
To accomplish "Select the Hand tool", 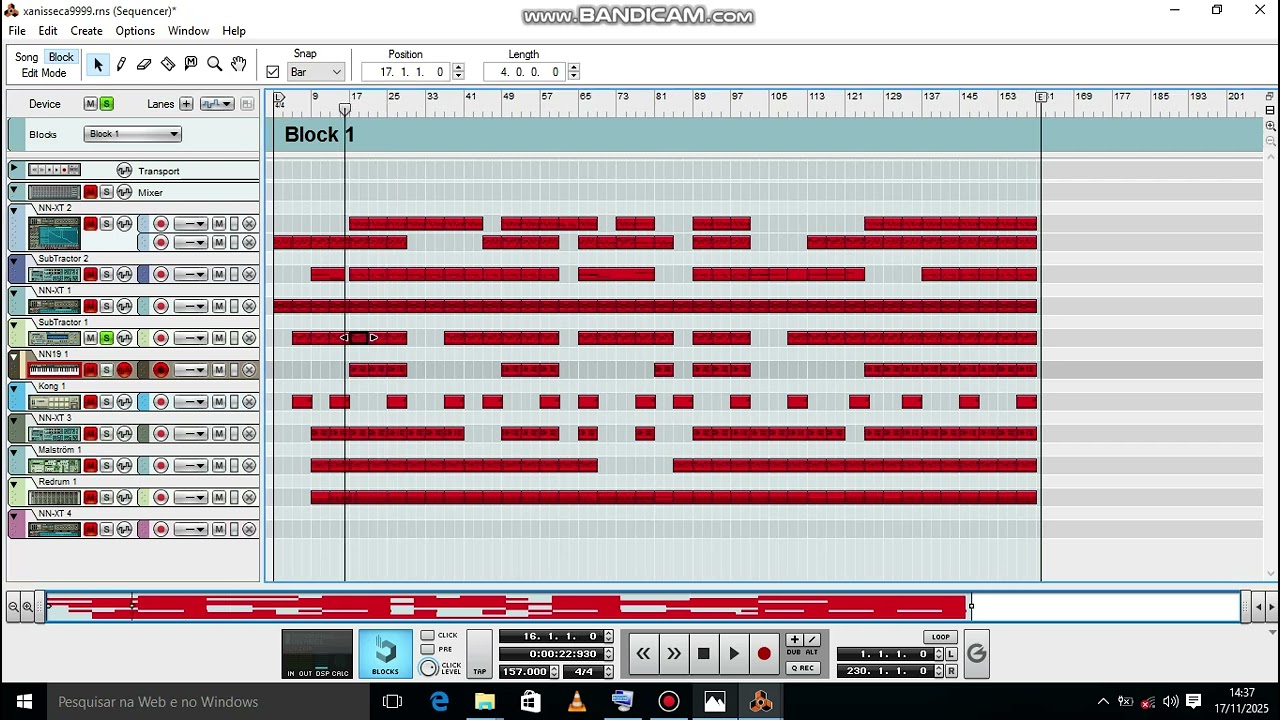I will (238, 64).
